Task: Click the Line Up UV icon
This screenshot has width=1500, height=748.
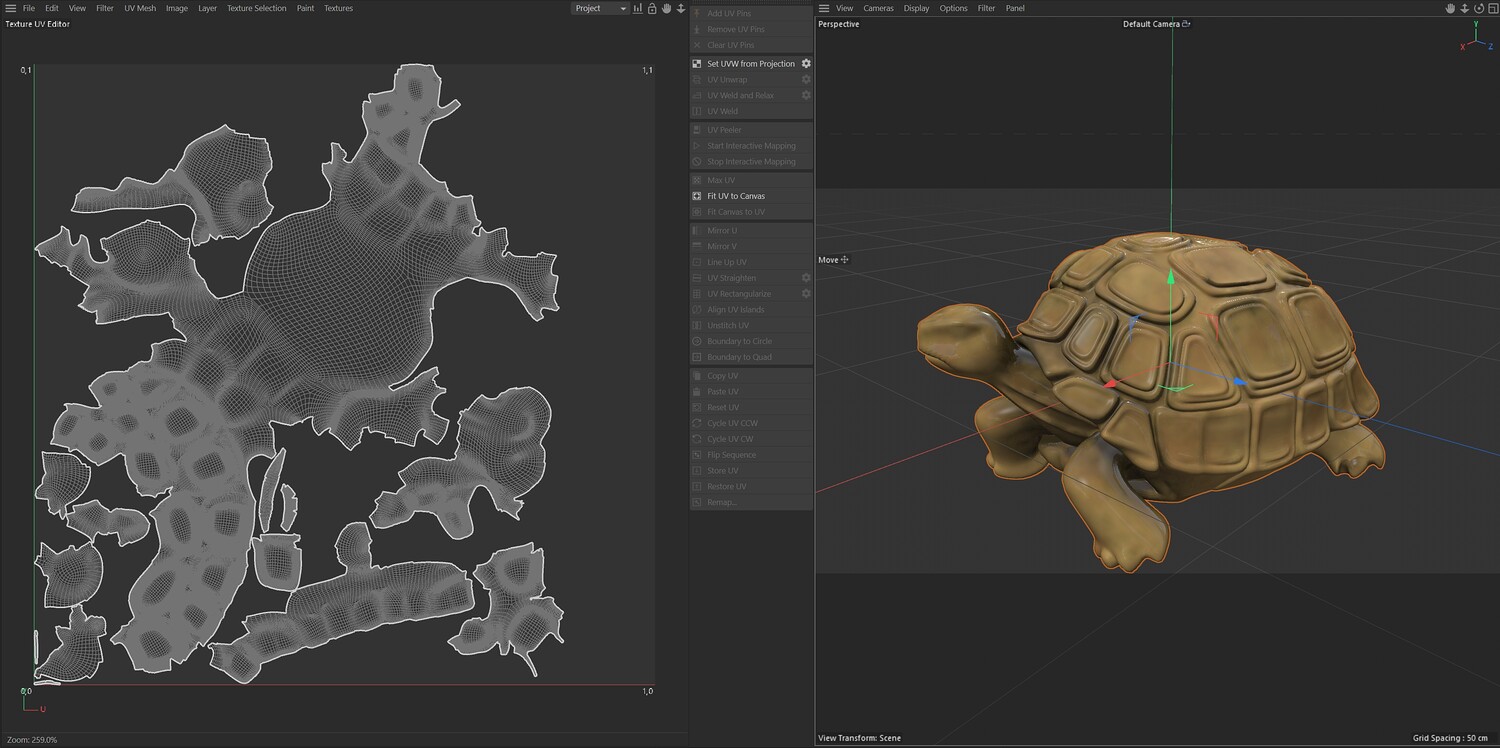Action: click(697, 262)
